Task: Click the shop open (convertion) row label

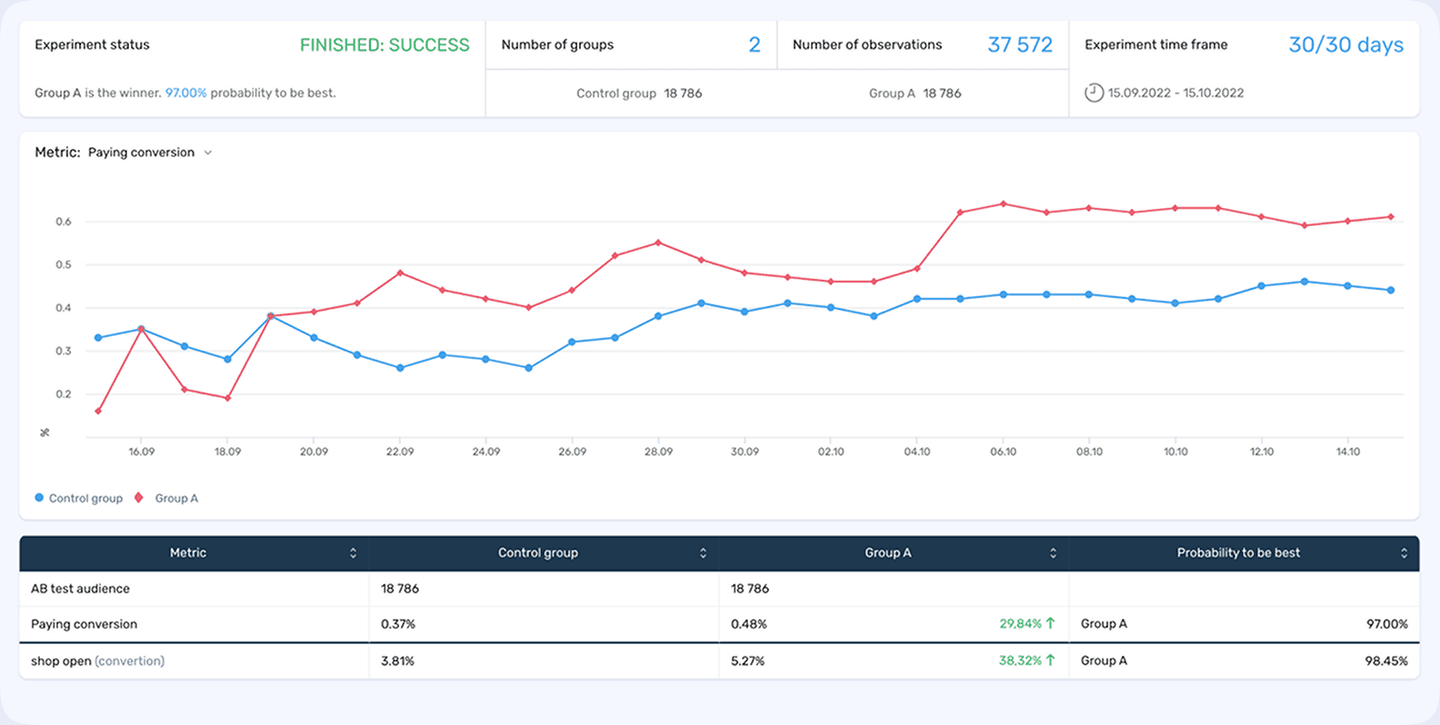Action: coord(98,661)
